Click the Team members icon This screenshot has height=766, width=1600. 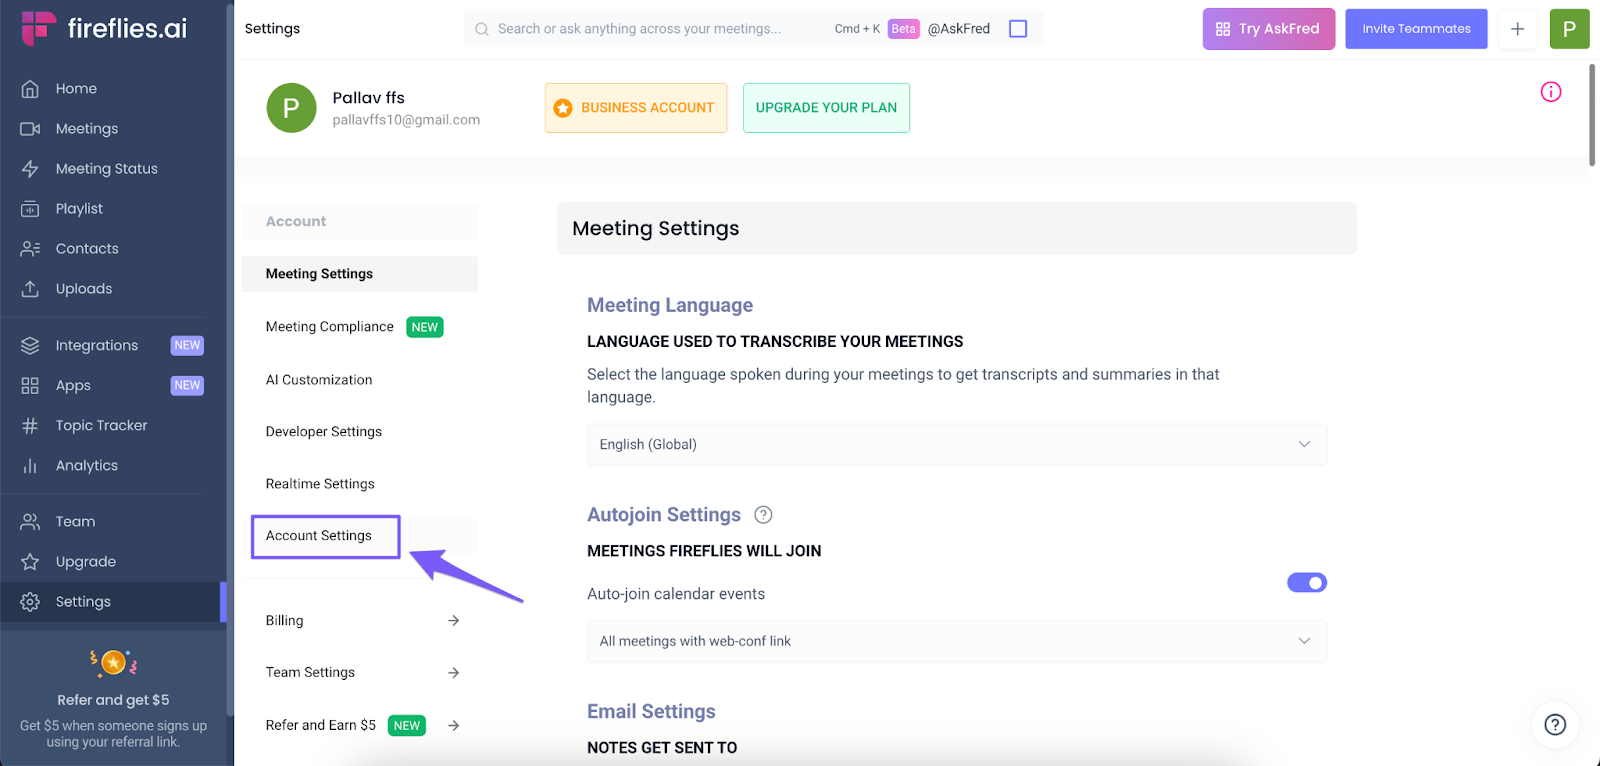tap(30, 522)
